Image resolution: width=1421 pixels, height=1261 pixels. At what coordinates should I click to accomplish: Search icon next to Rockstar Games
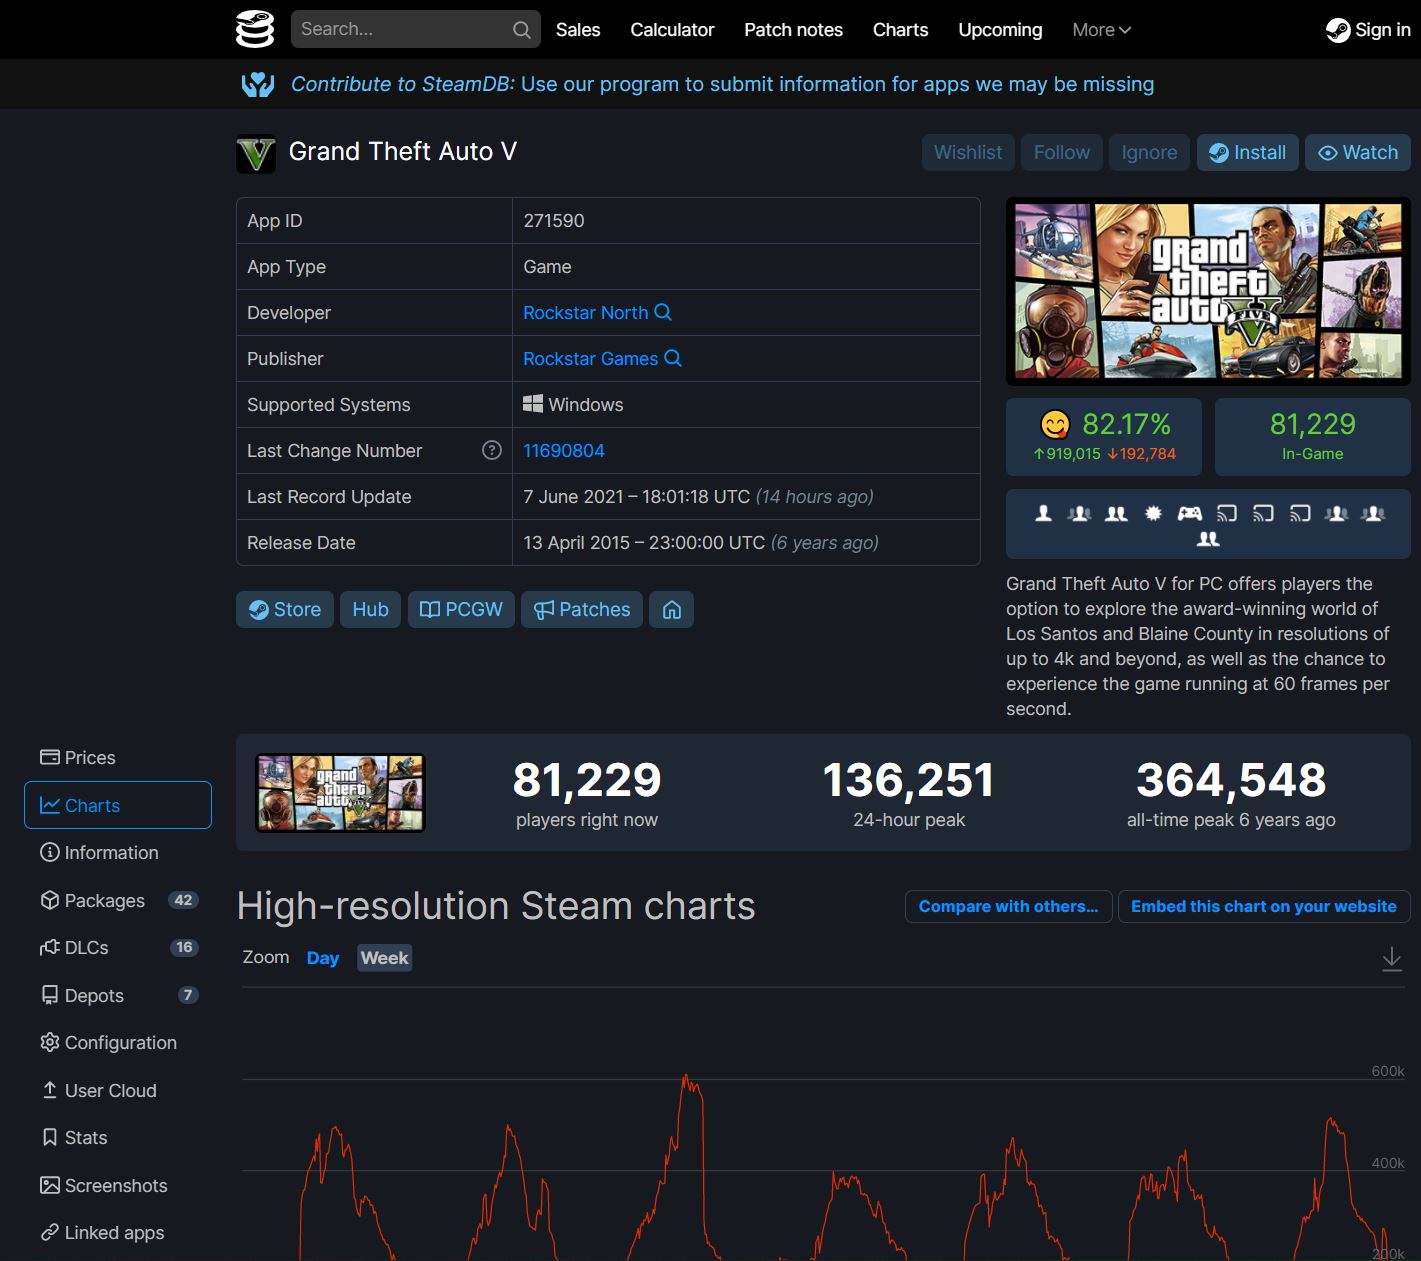[673, 358]
